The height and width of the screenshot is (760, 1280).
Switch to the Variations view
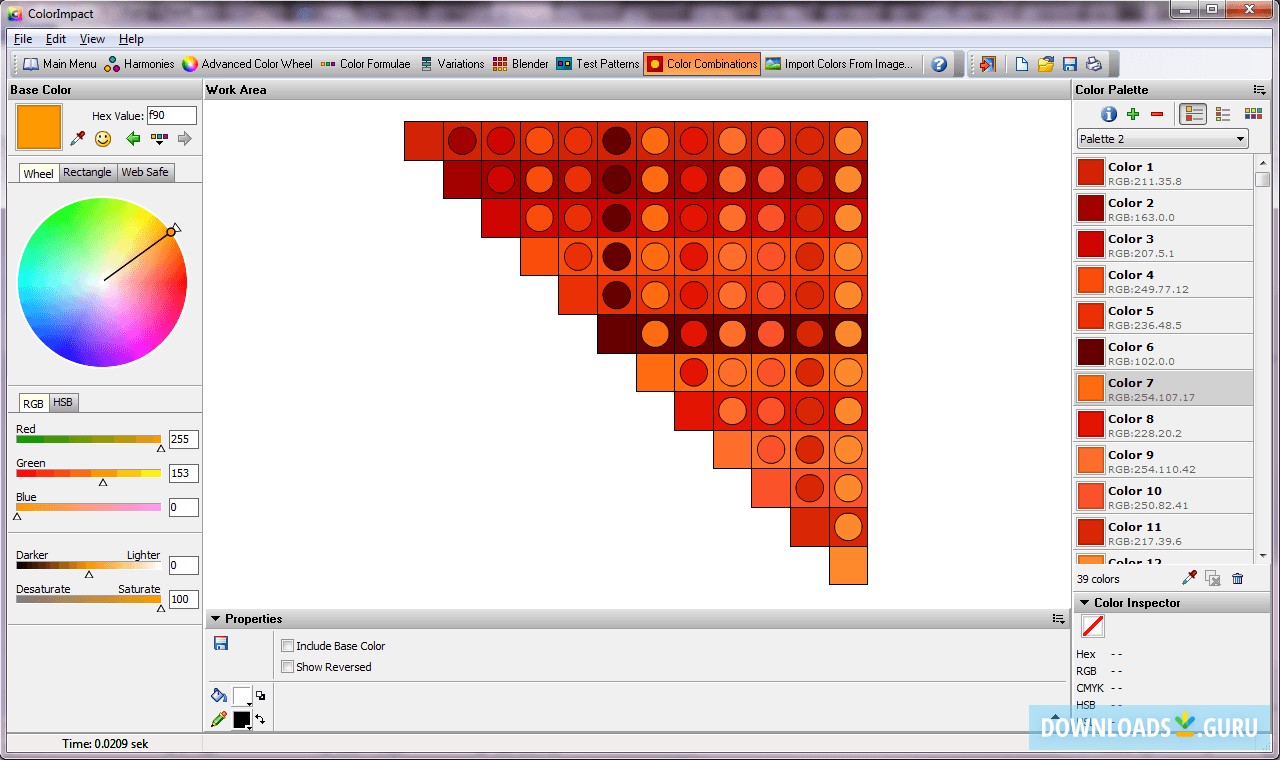(x=452, y=64)
